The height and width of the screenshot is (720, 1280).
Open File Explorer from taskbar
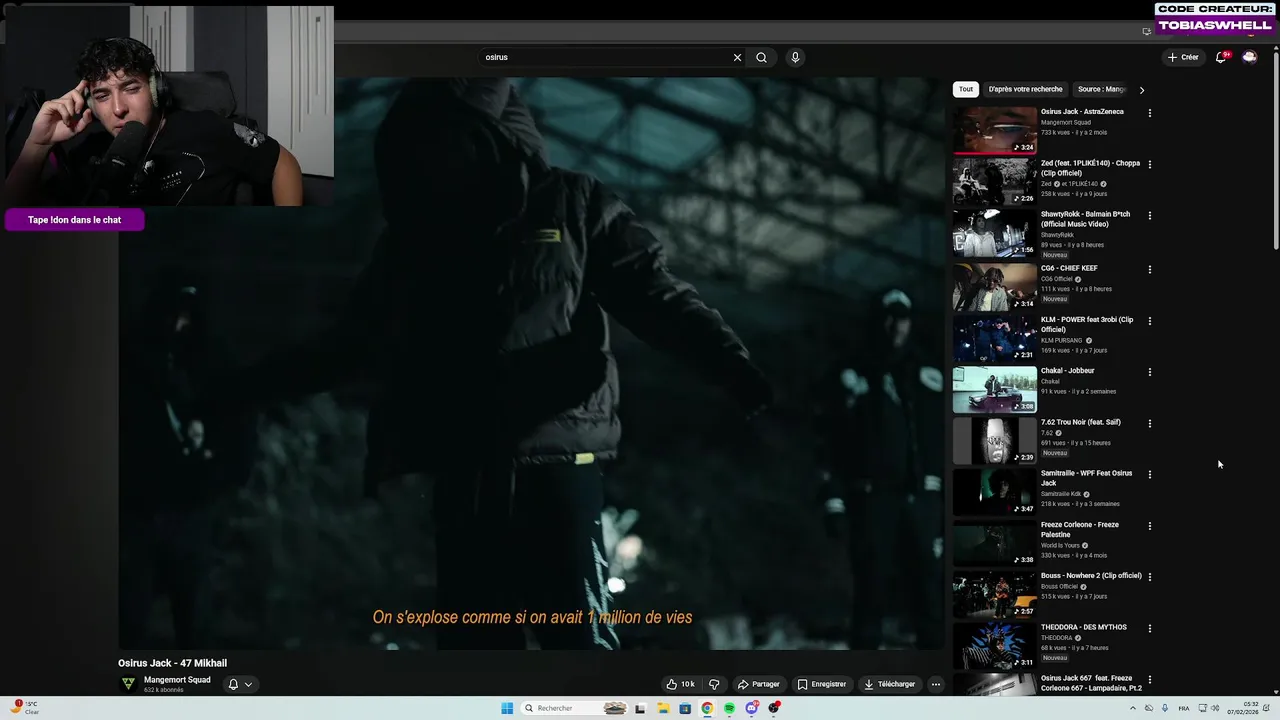coord(662,708)
